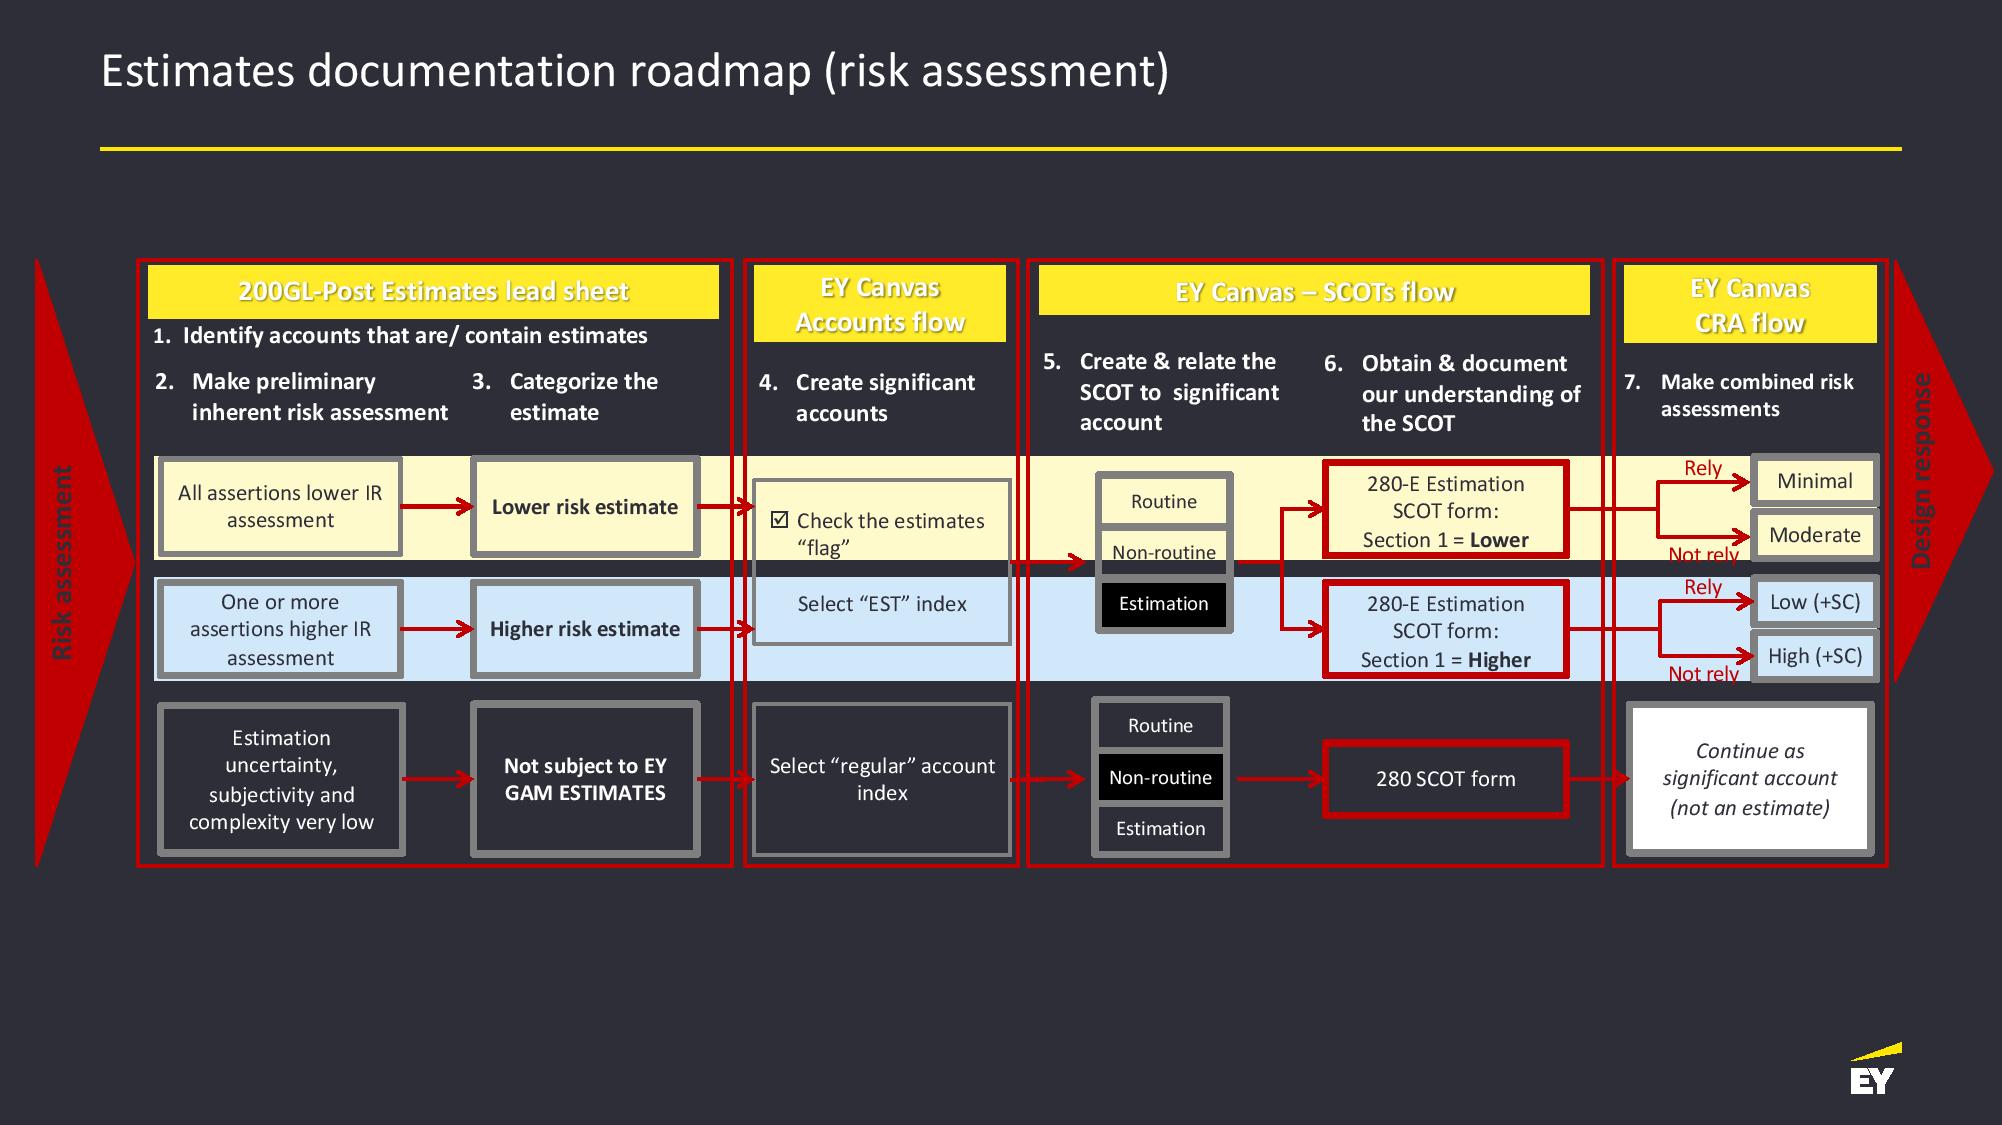
Task: Click 'Not rely' label beside High (+SC)
Action: tap(1704, 673)
